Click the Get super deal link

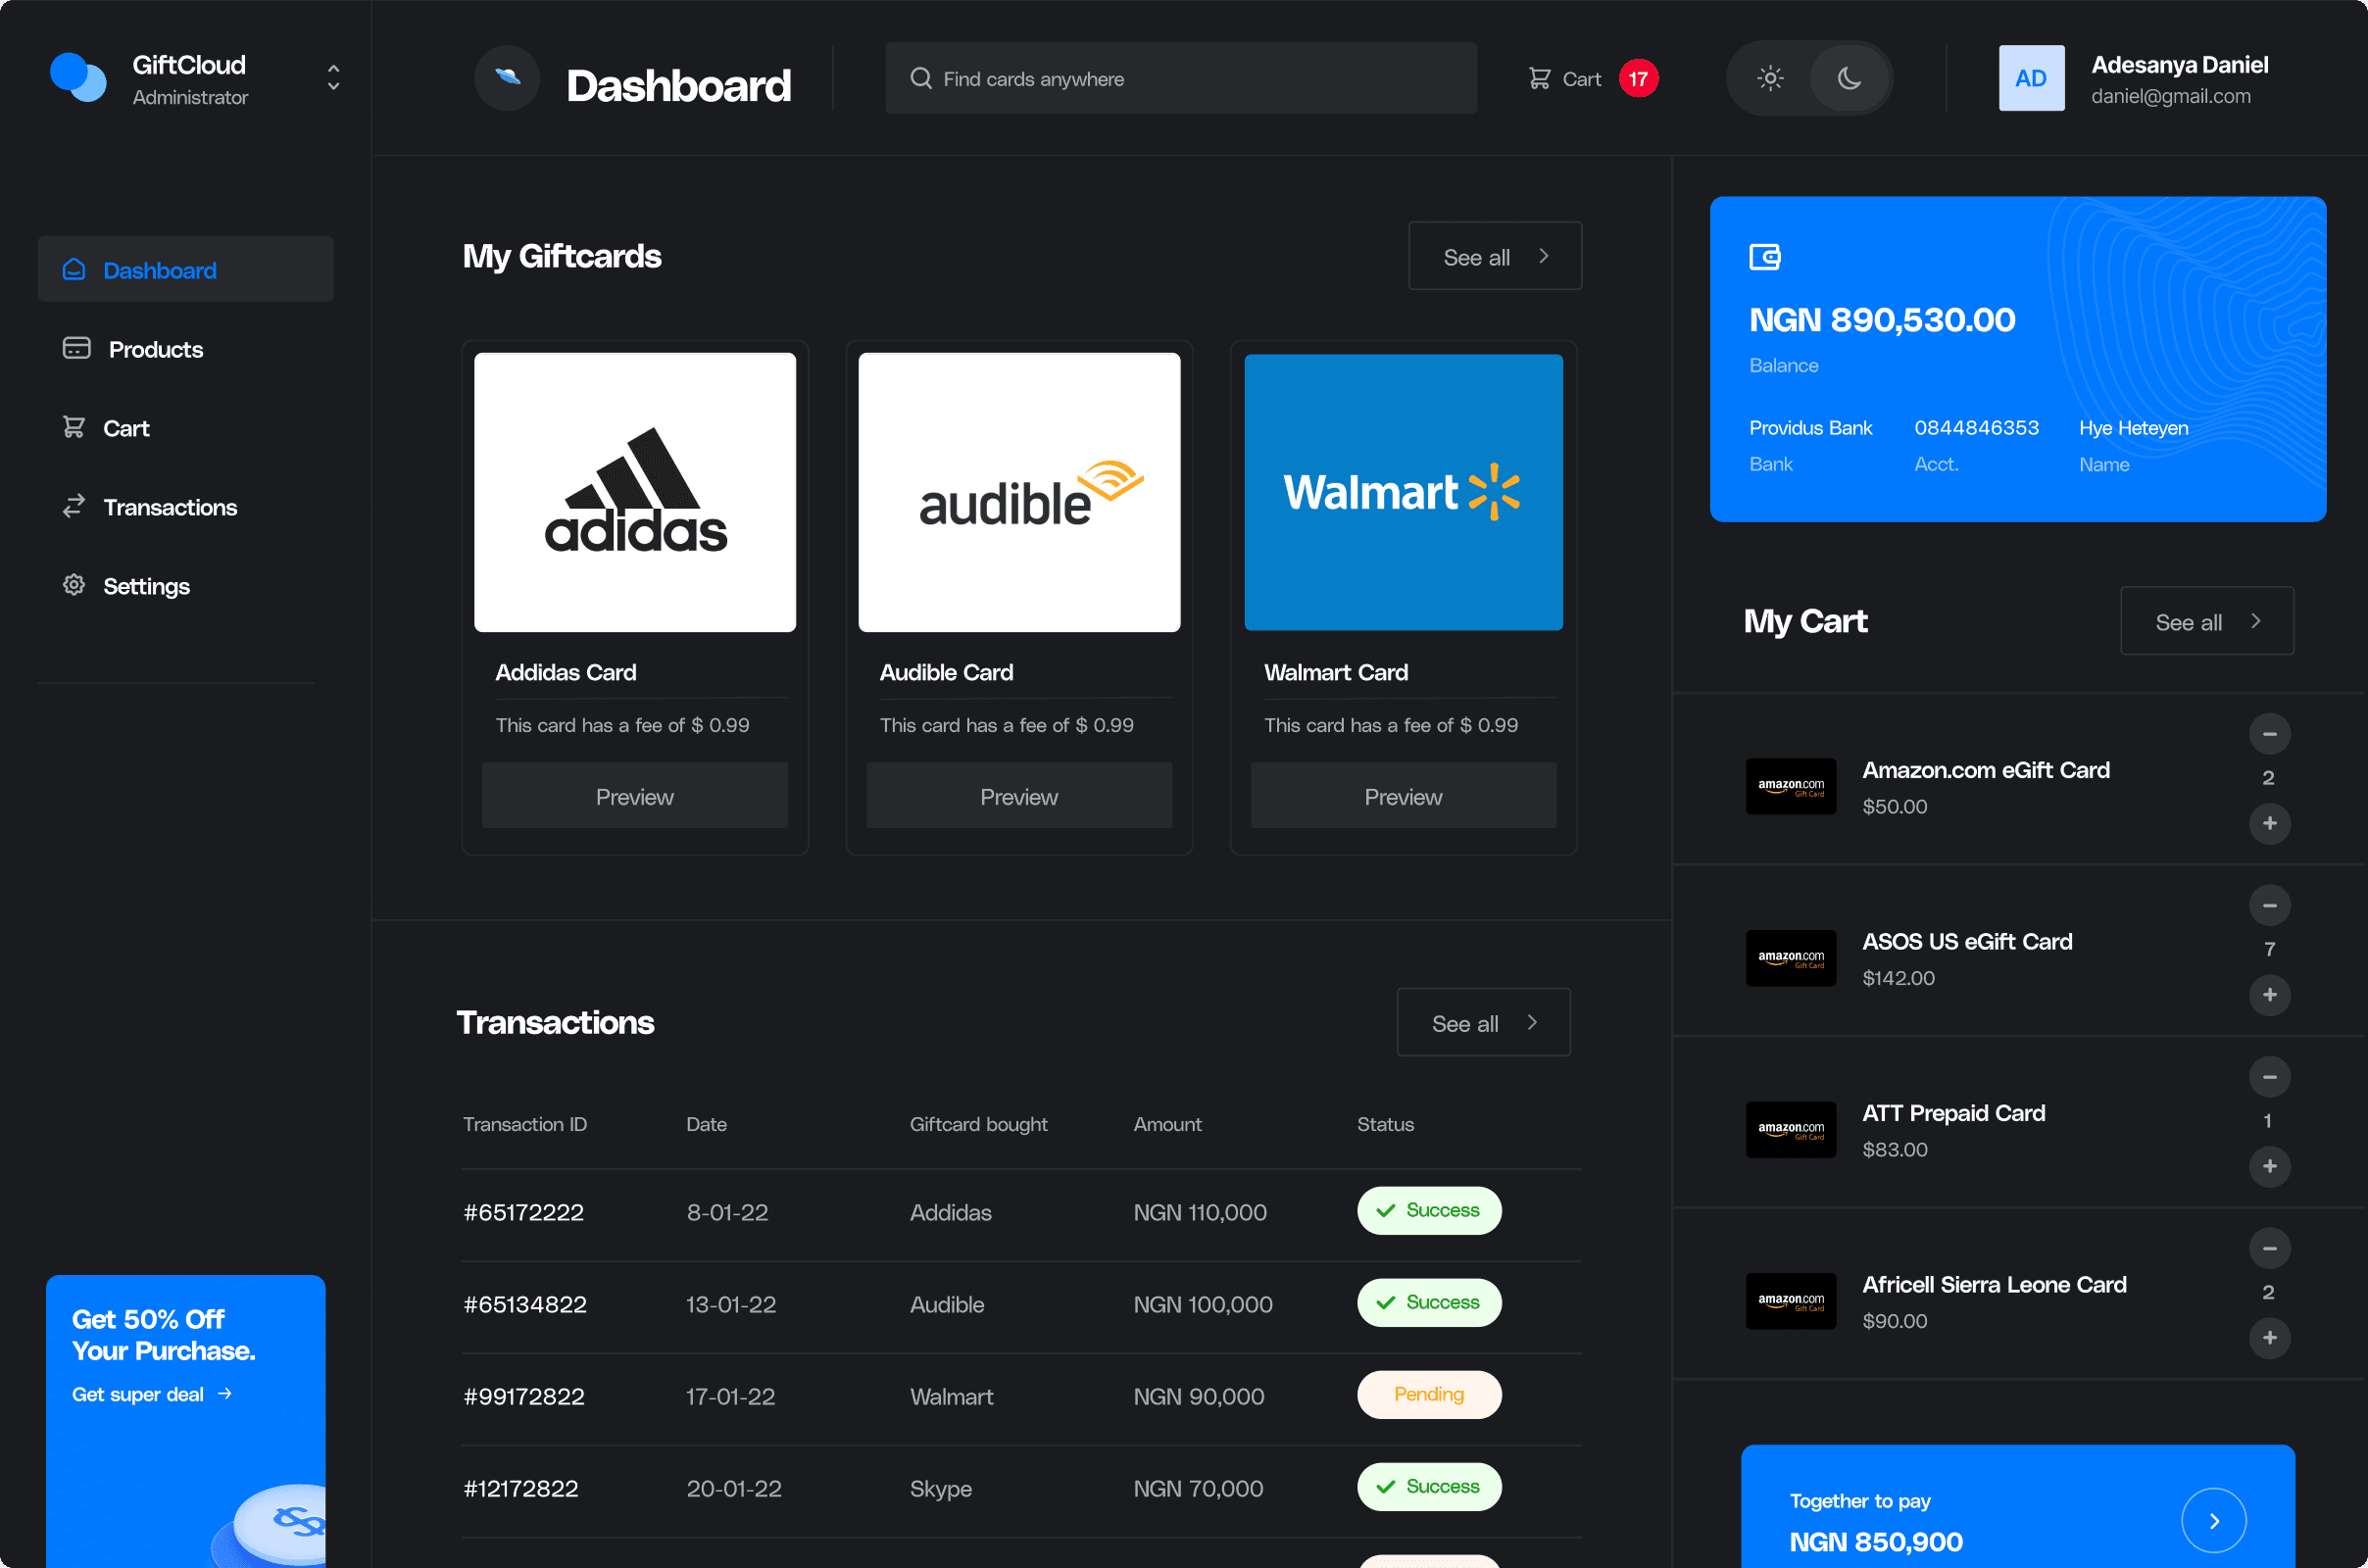[152, 1394]
